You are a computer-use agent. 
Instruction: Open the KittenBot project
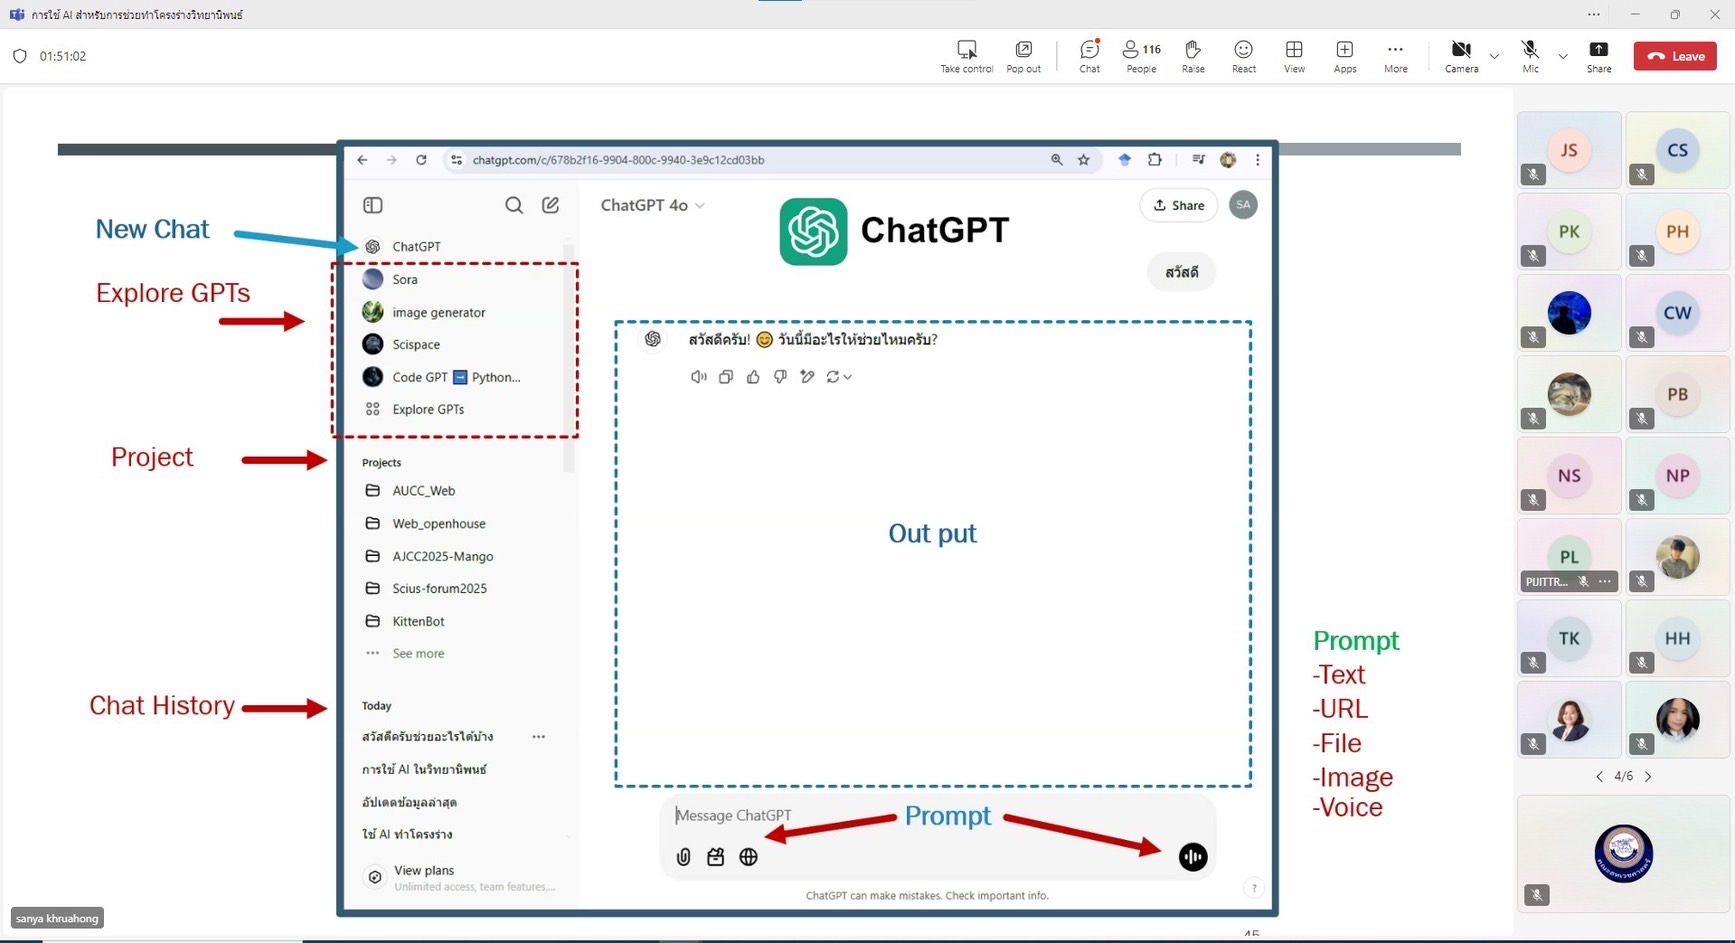[418, 621]
